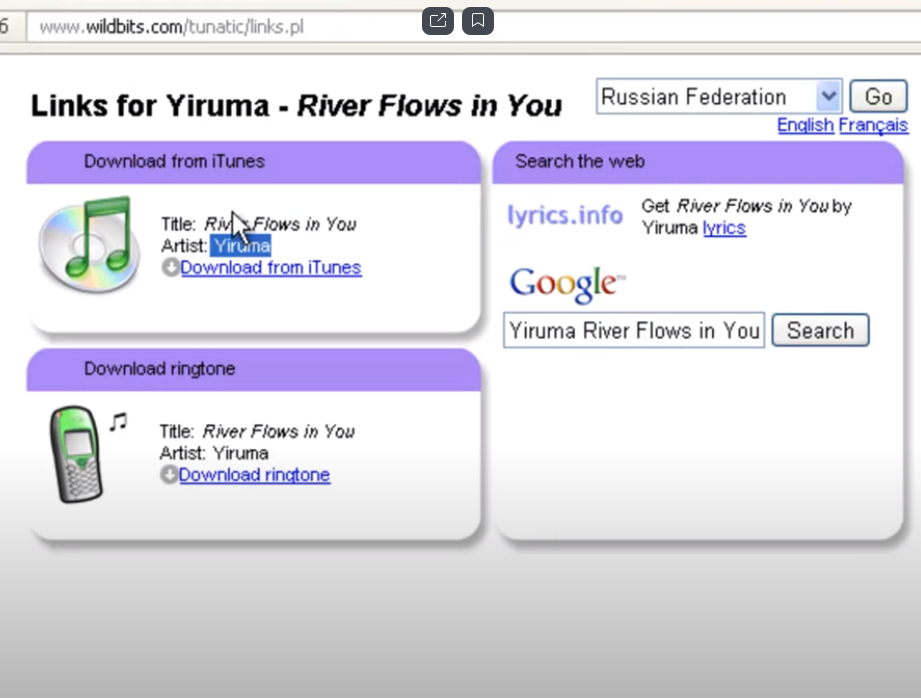Click the browser address bar URL

coord(172,27)
